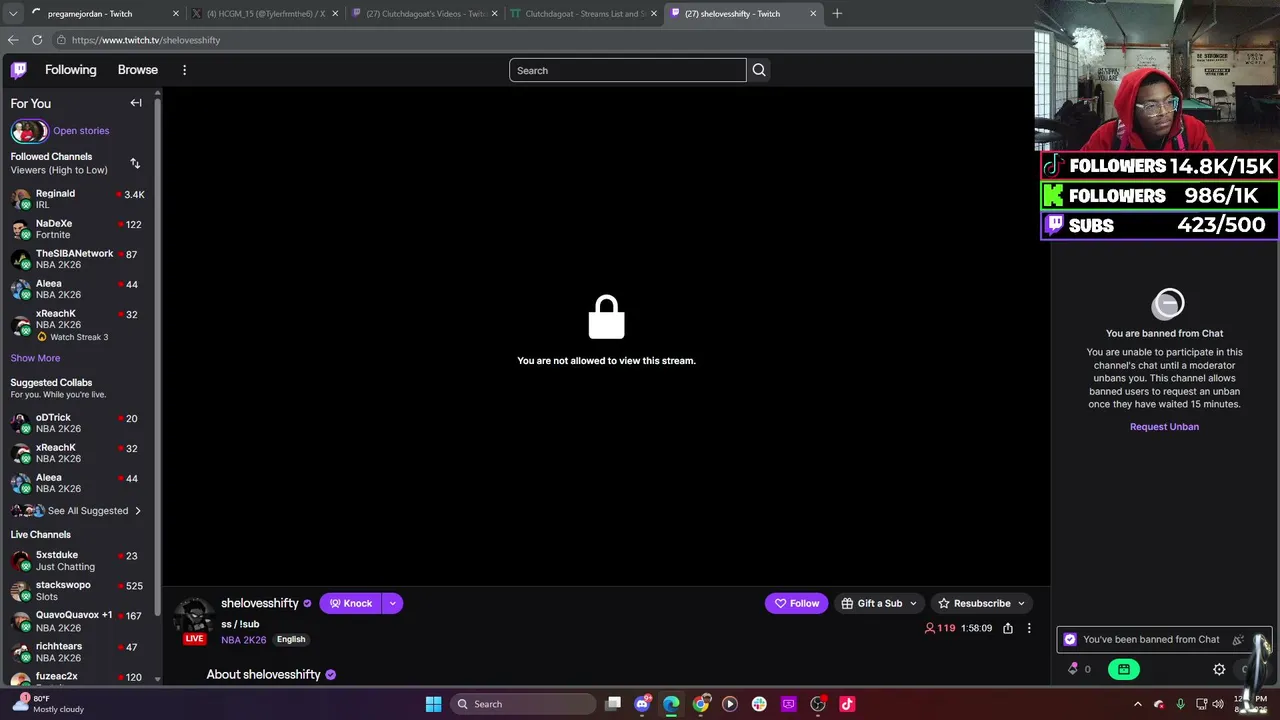Open Discord from the taskbar
1280x720 pixels.
(x=642, y=704)
